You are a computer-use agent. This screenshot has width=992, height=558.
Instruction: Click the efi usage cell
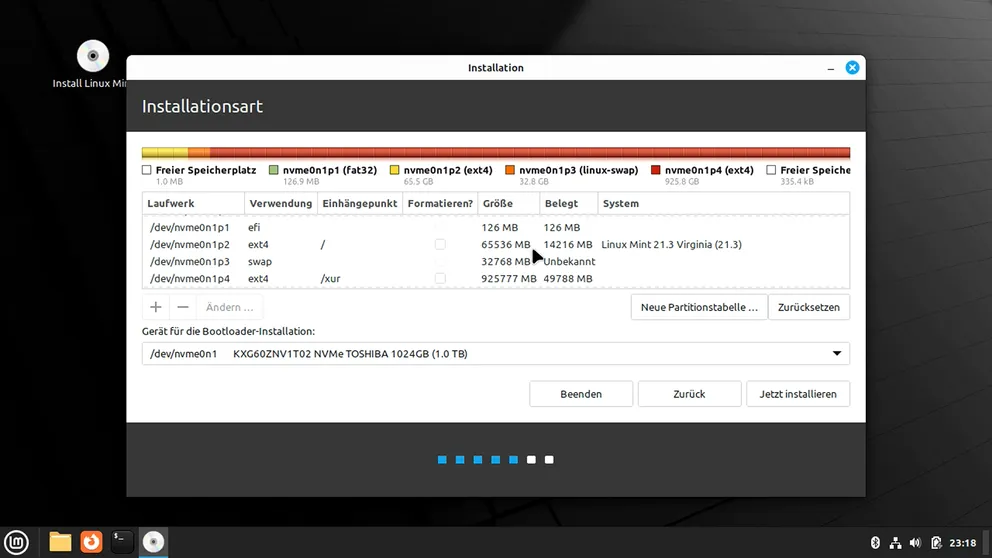[x=254, y=227]
